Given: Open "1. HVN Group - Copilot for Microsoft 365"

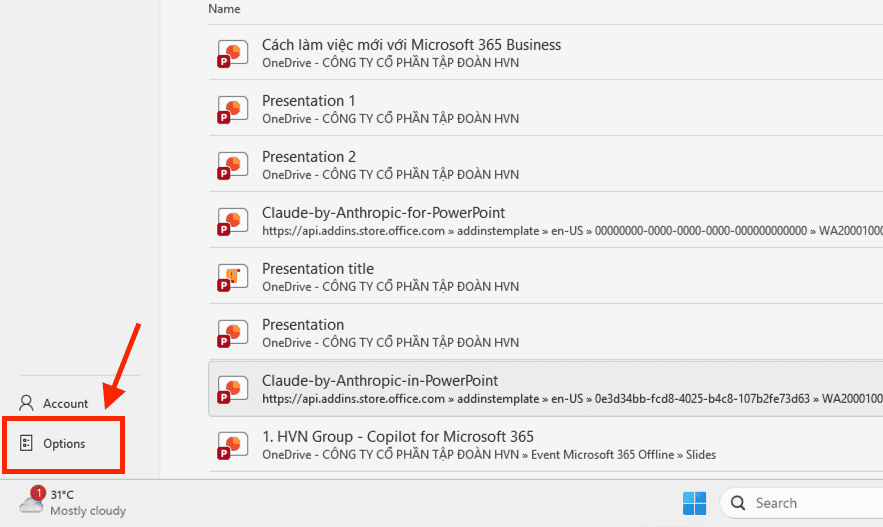Looking at the screenshot, I should tap(398, 437).
